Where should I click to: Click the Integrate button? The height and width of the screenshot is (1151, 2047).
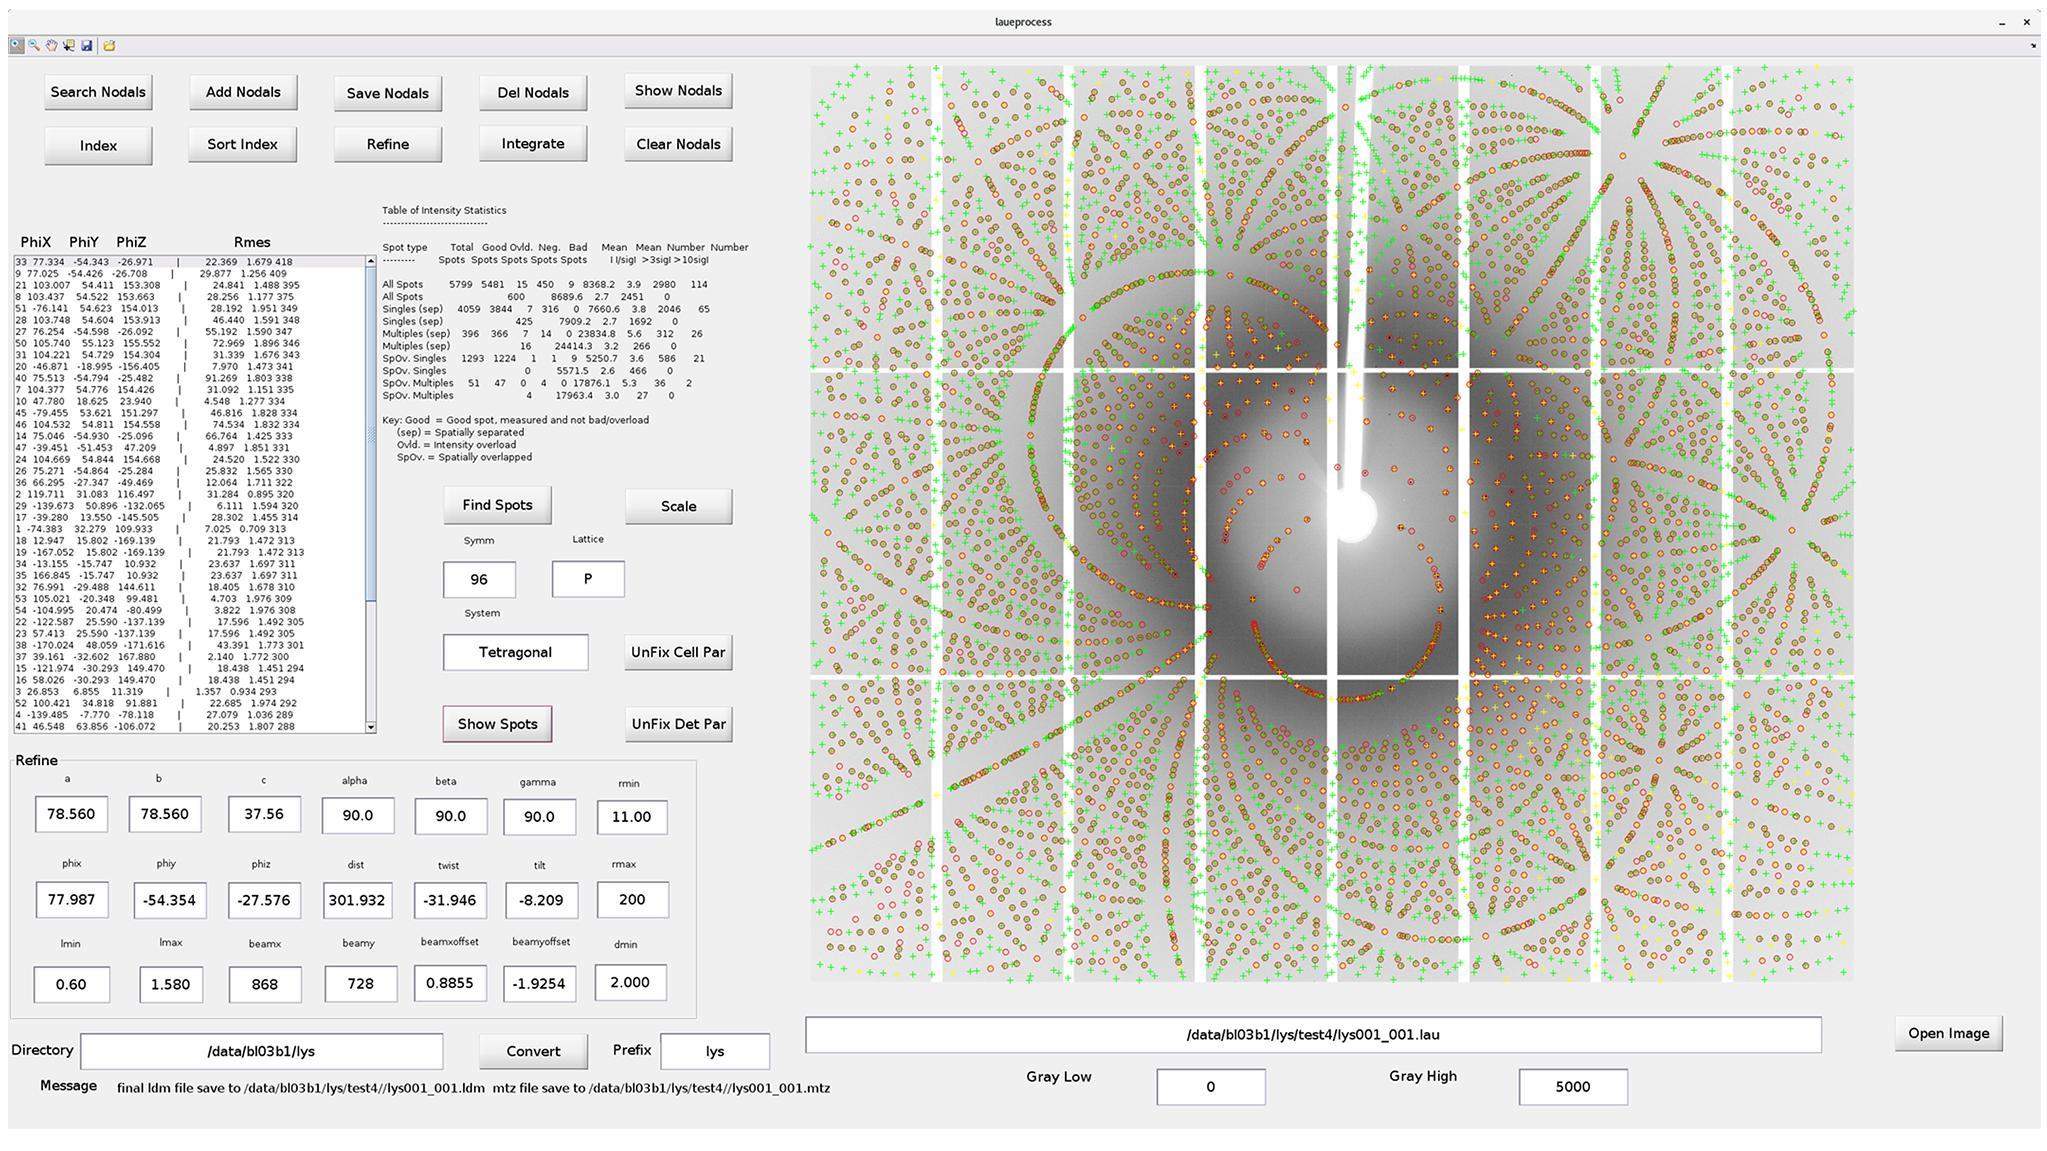click(x=533, y=144)
